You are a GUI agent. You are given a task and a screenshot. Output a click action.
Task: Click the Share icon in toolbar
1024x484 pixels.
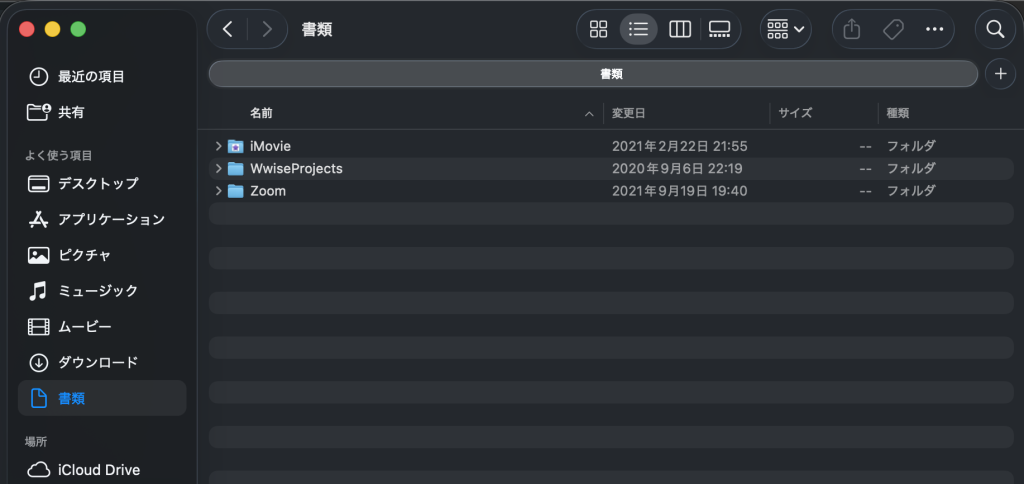pos(852,29)
